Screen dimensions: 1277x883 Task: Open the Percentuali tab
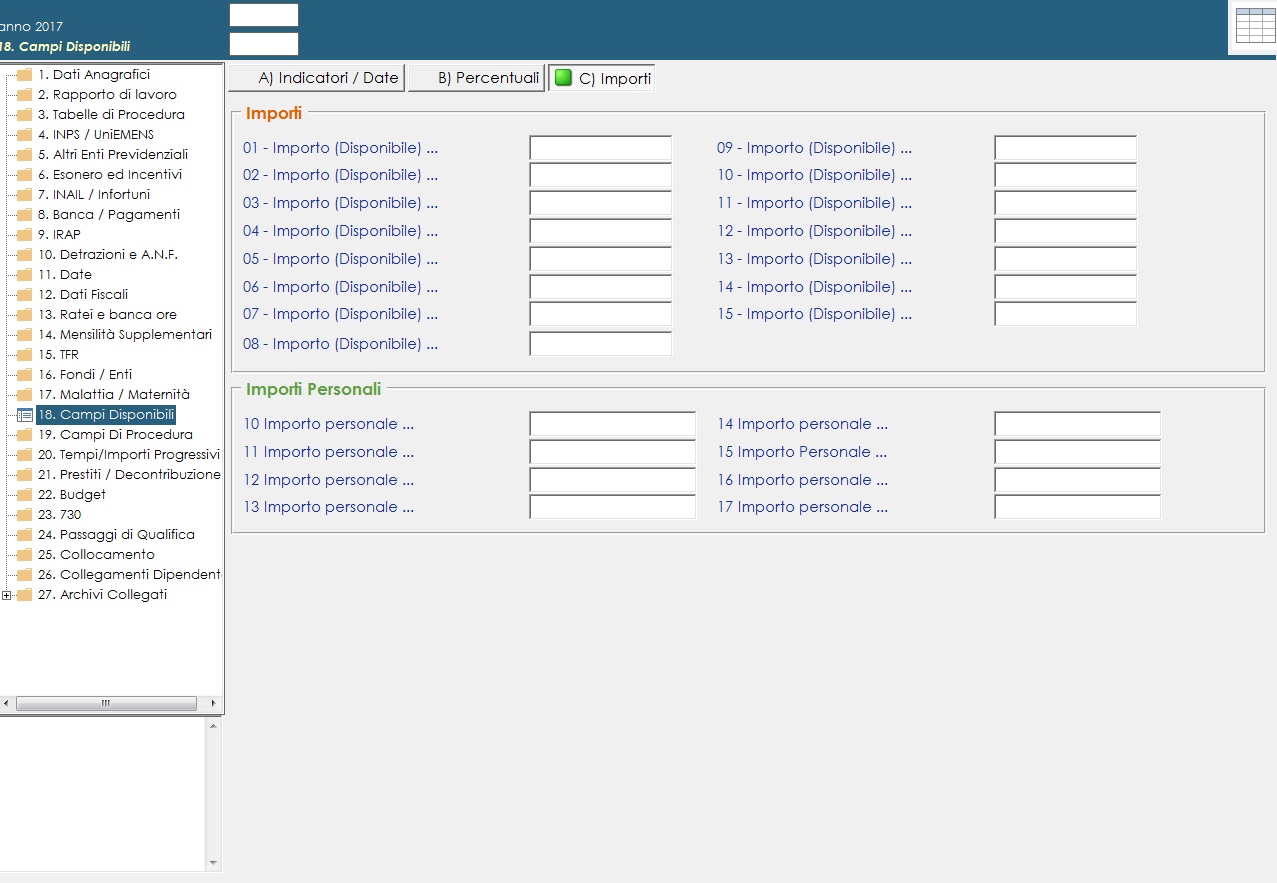477,78
